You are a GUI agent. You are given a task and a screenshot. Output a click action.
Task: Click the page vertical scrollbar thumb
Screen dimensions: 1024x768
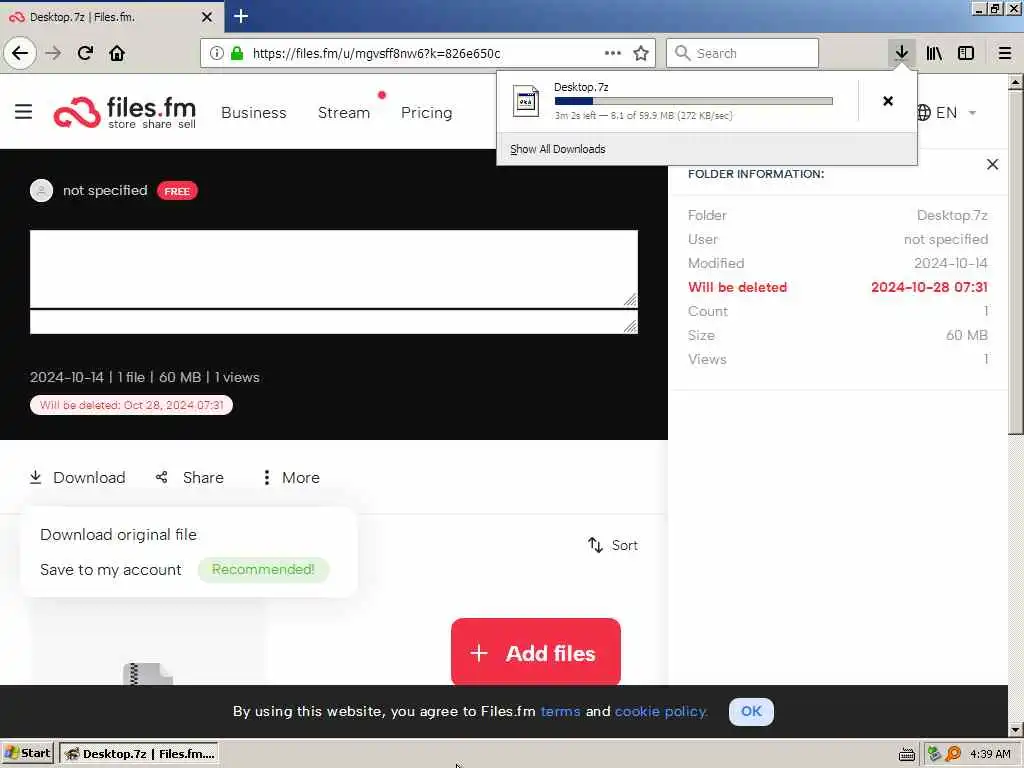[1015, 263]
